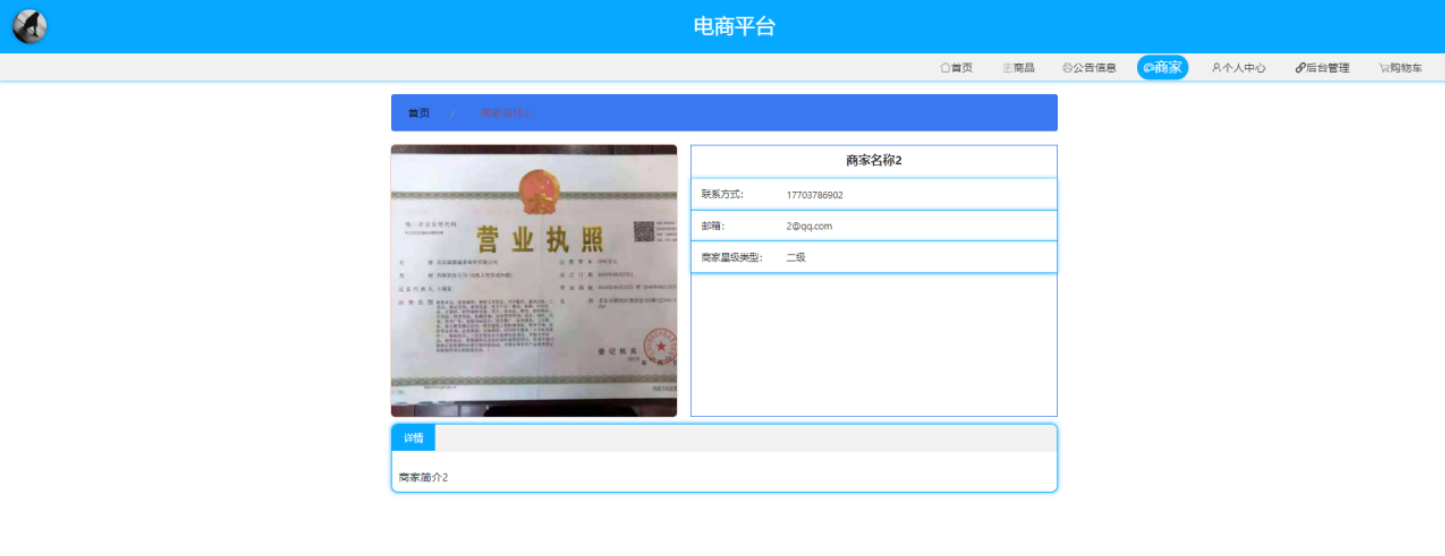This screenshot has height=556, width=1445.
Task: Click the 商家星级类型 label
Action: [732, 257]
